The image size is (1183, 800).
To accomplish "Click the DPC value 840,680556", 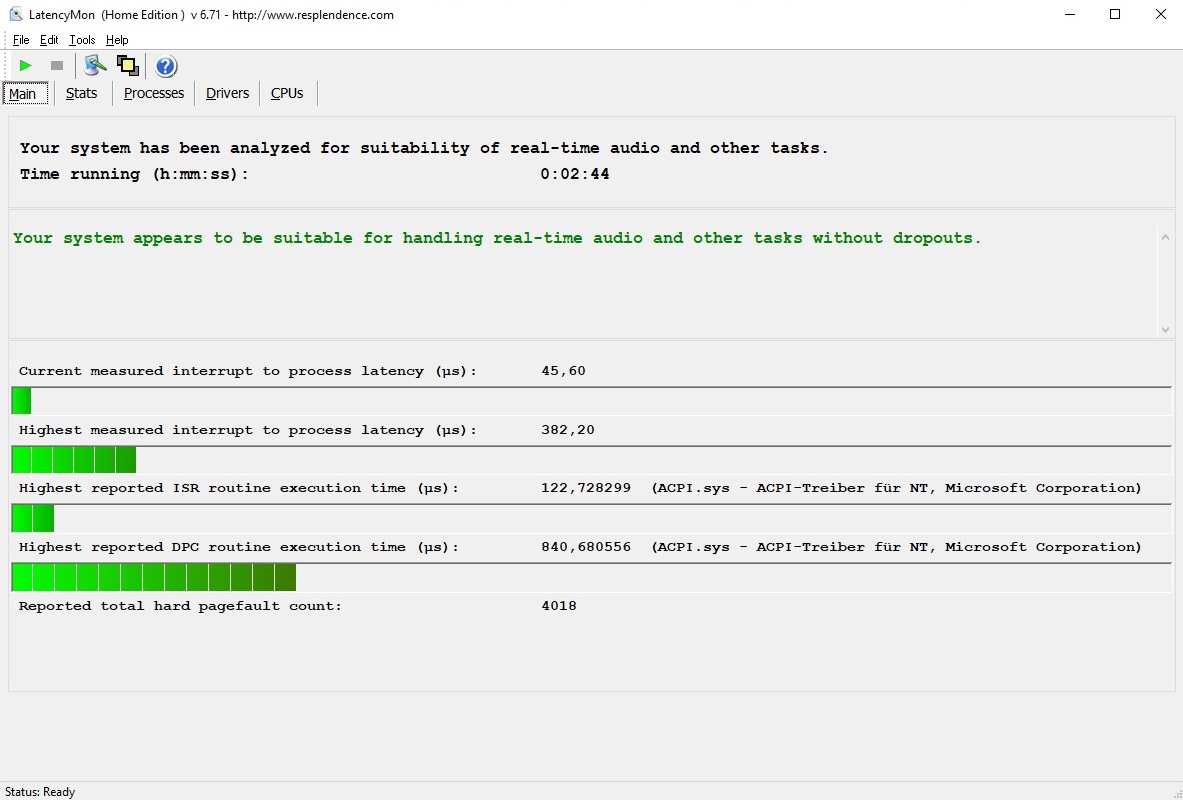I will click(x=586, y=546).
